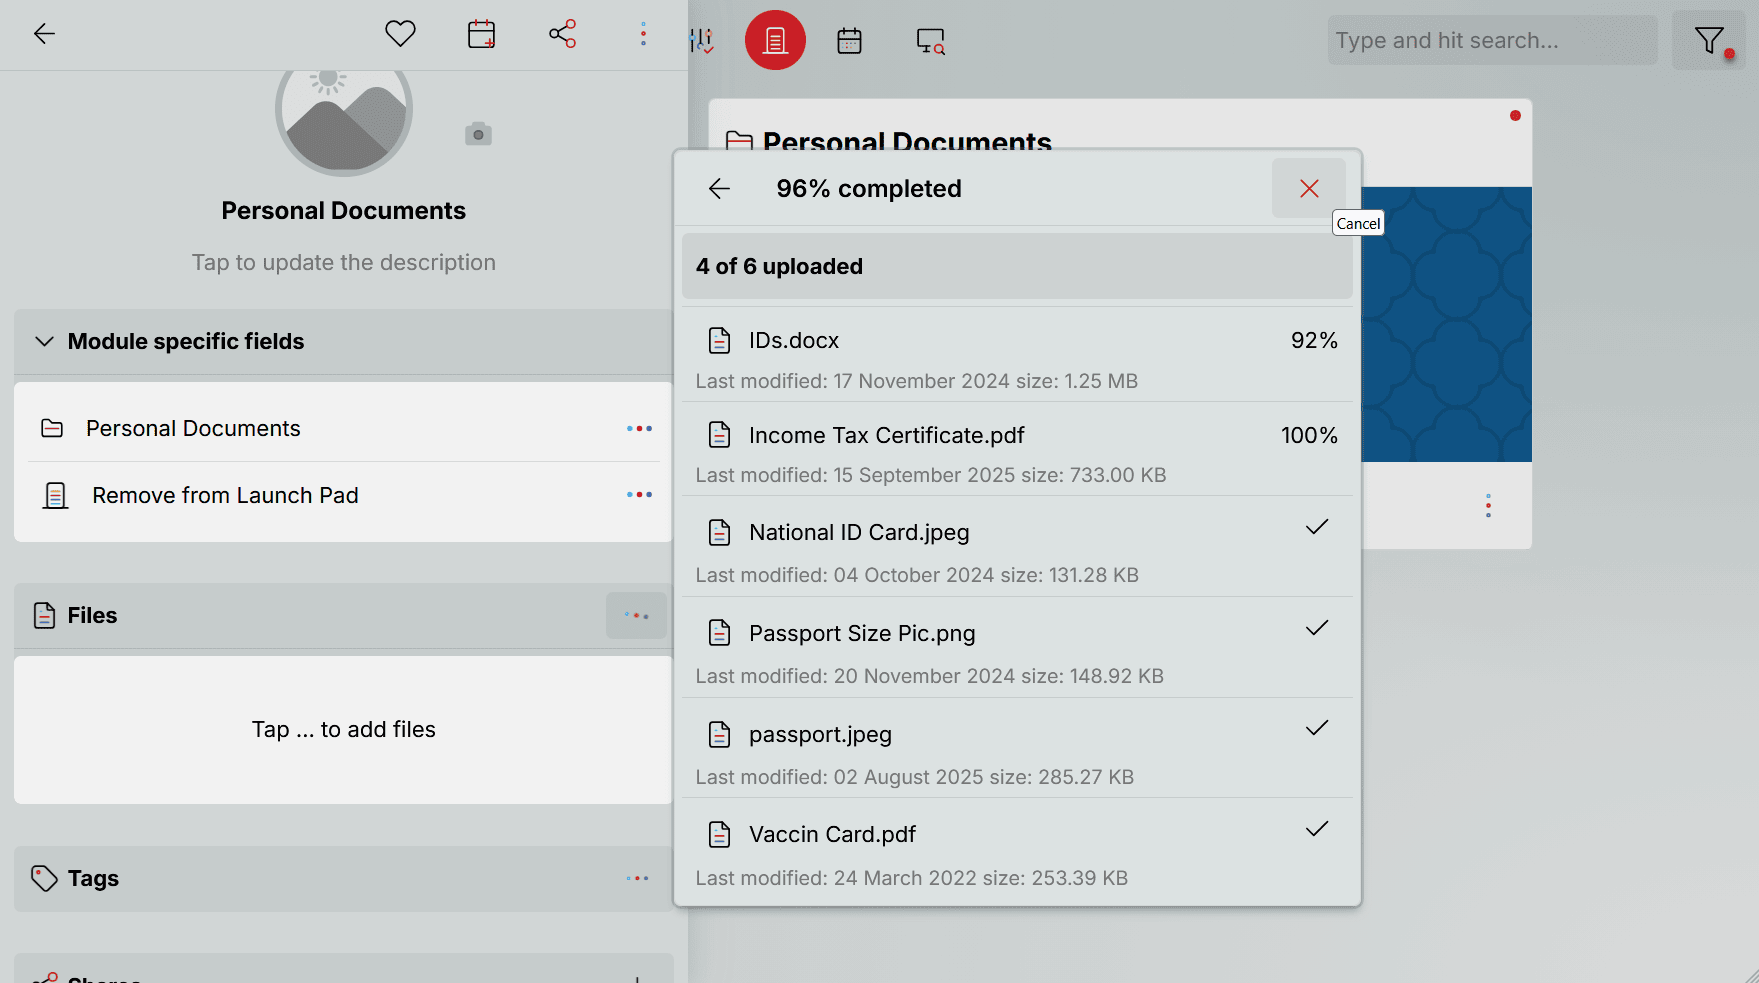Click the back arrow in the upload dialog
Image resolution: width=1759 pixels, height=983 pixels.
[719, 188]
